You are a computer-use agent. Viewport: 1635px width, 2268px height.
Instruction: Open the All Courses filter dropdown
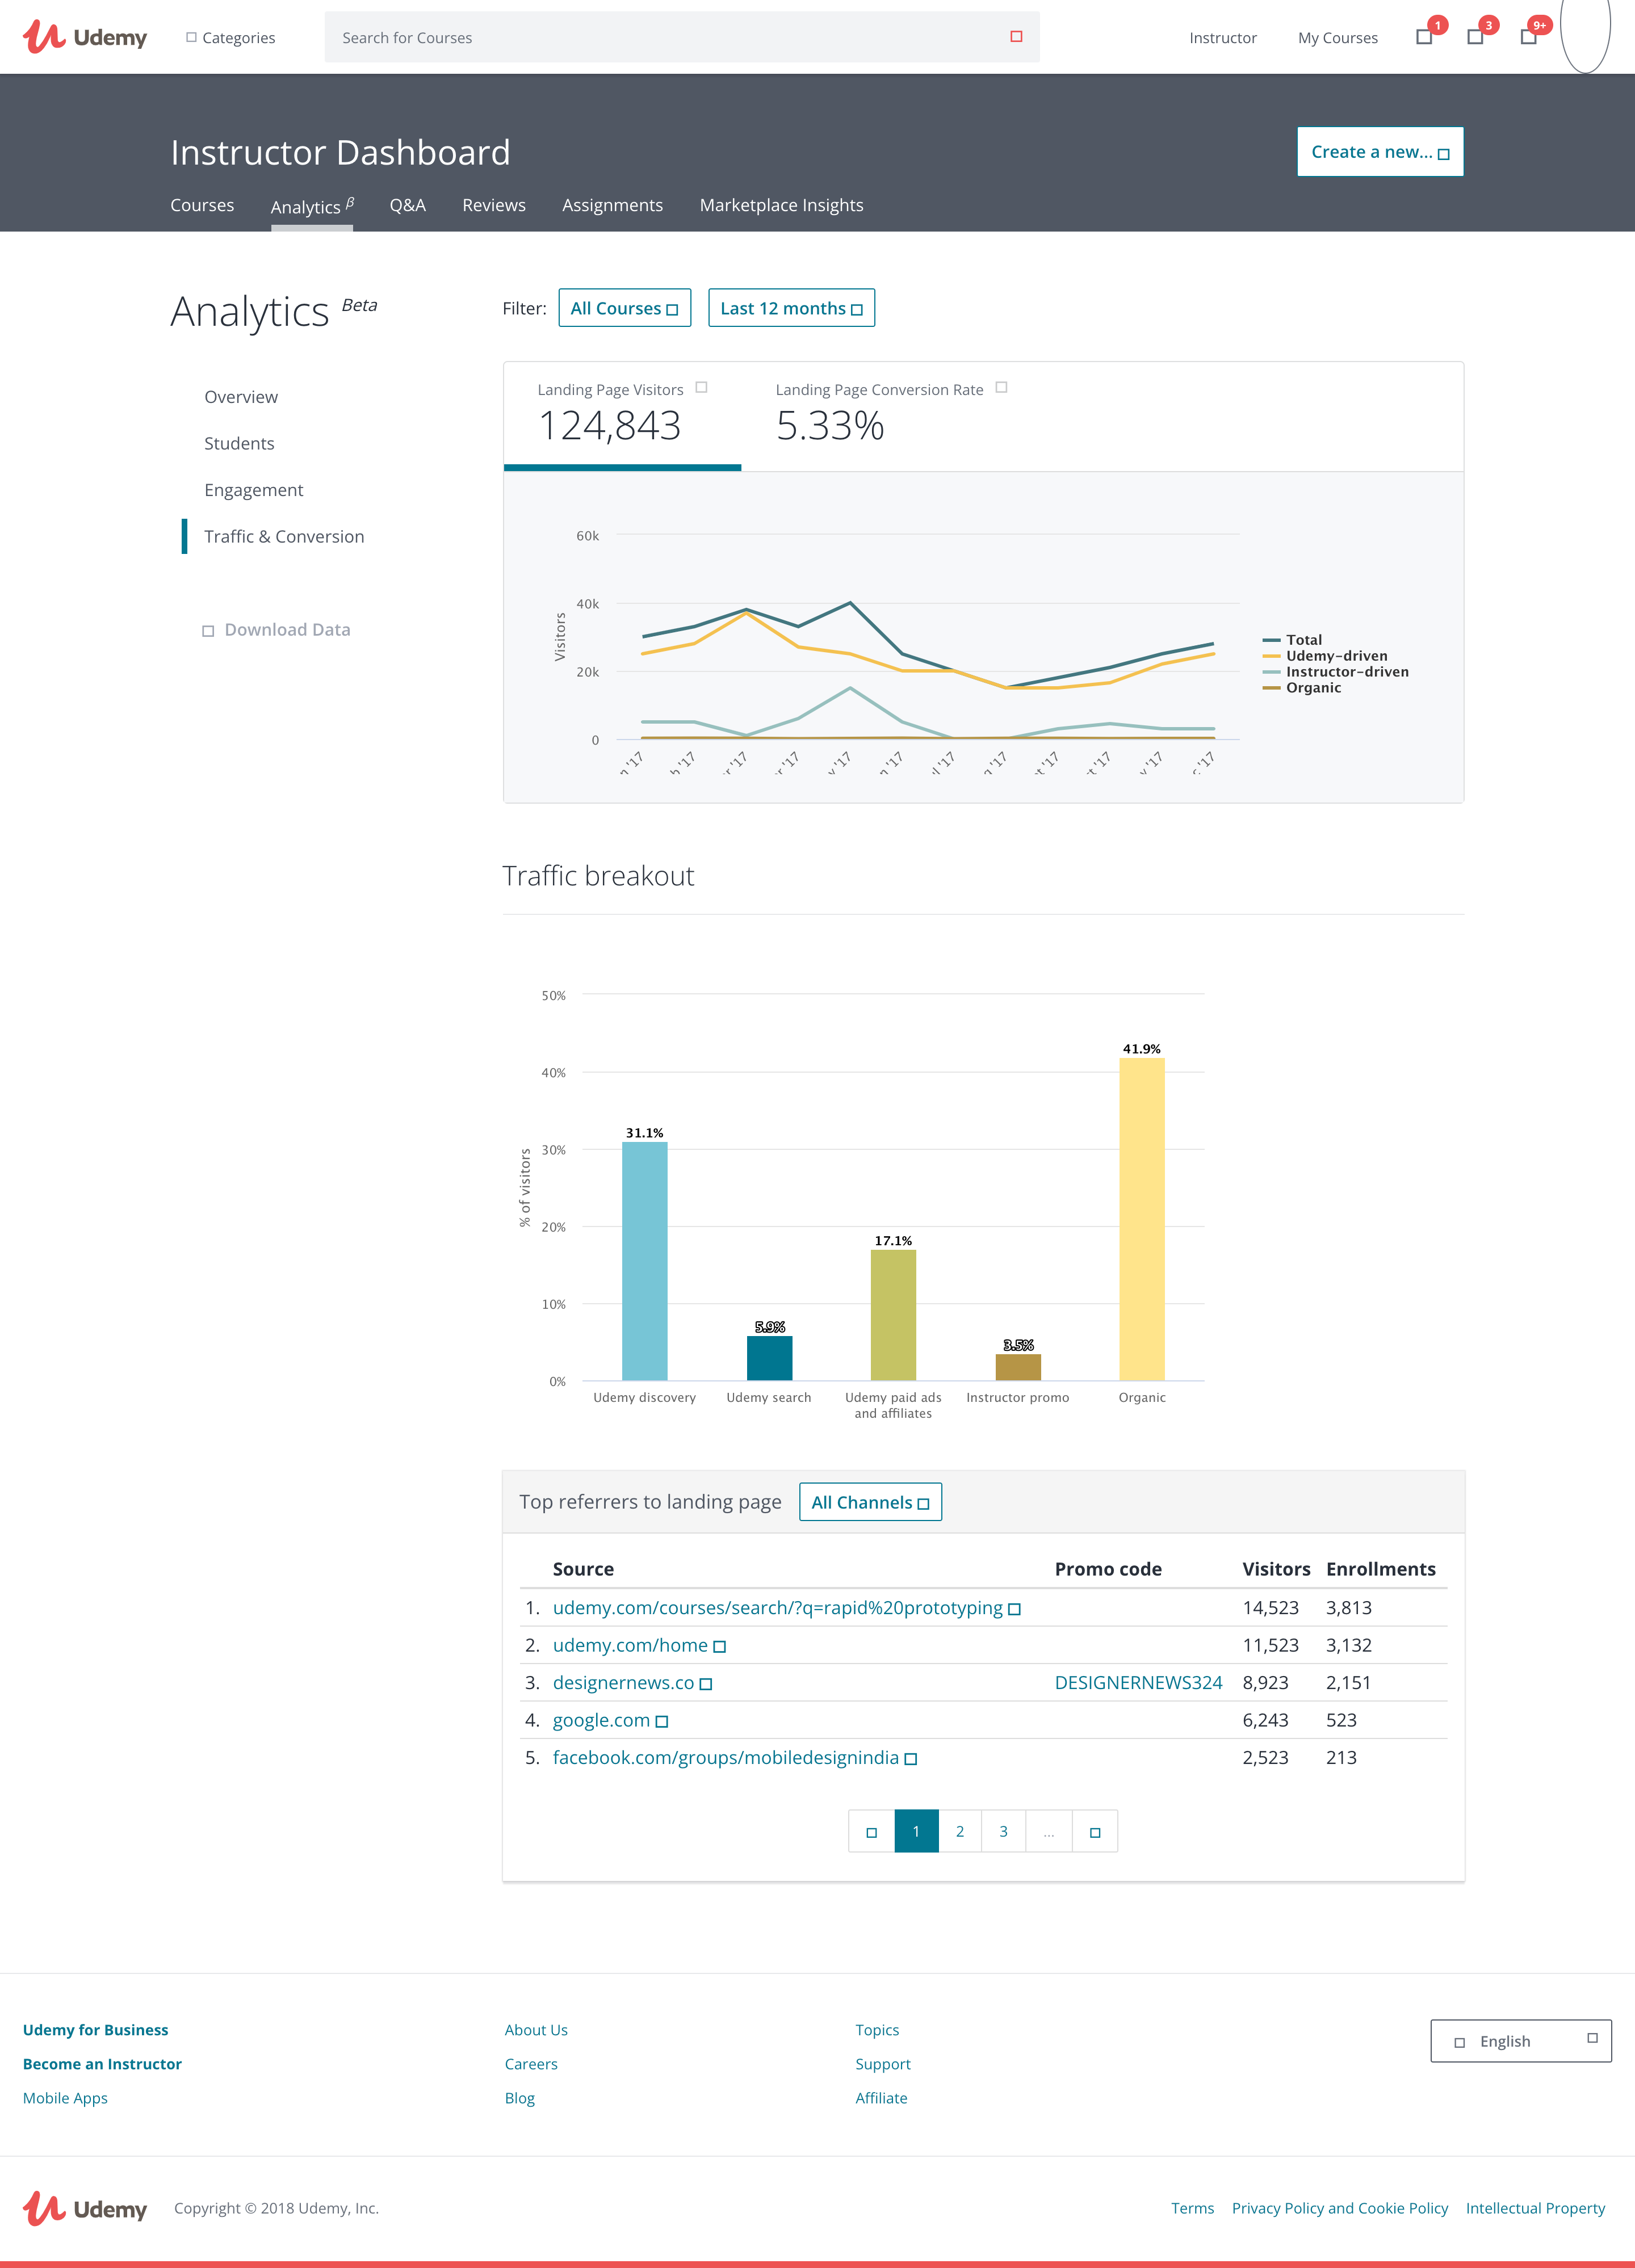coord(624,308)
